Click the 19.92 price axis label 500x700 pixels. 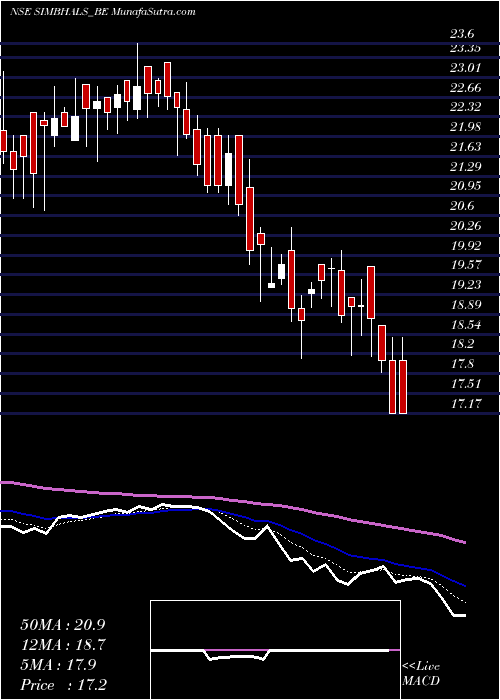click(466, 245)
